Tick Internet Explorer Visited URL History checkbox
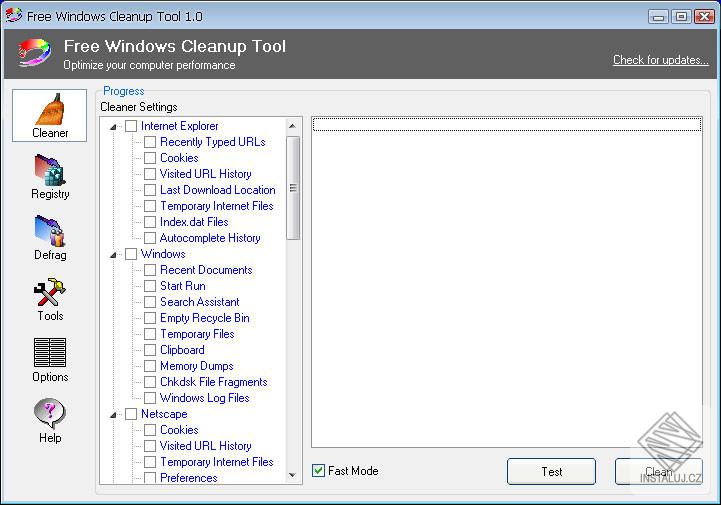The height and width of the screenshot is (505, 721). click(150, 174)
